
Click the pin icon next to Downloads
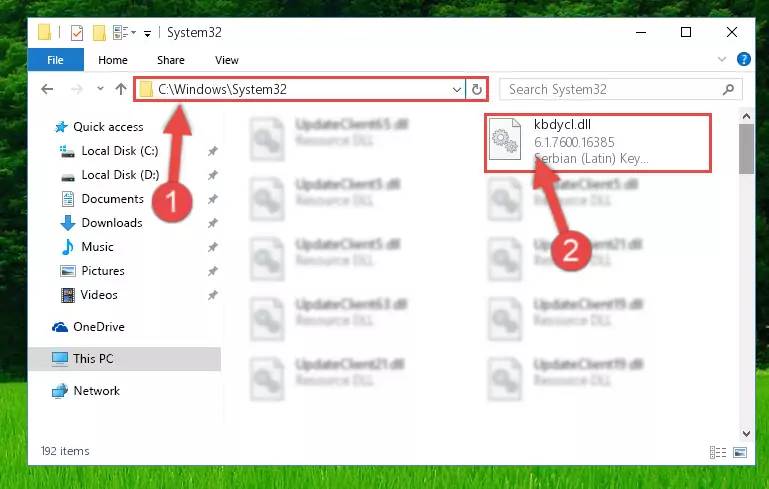click(x=212, y=224)
